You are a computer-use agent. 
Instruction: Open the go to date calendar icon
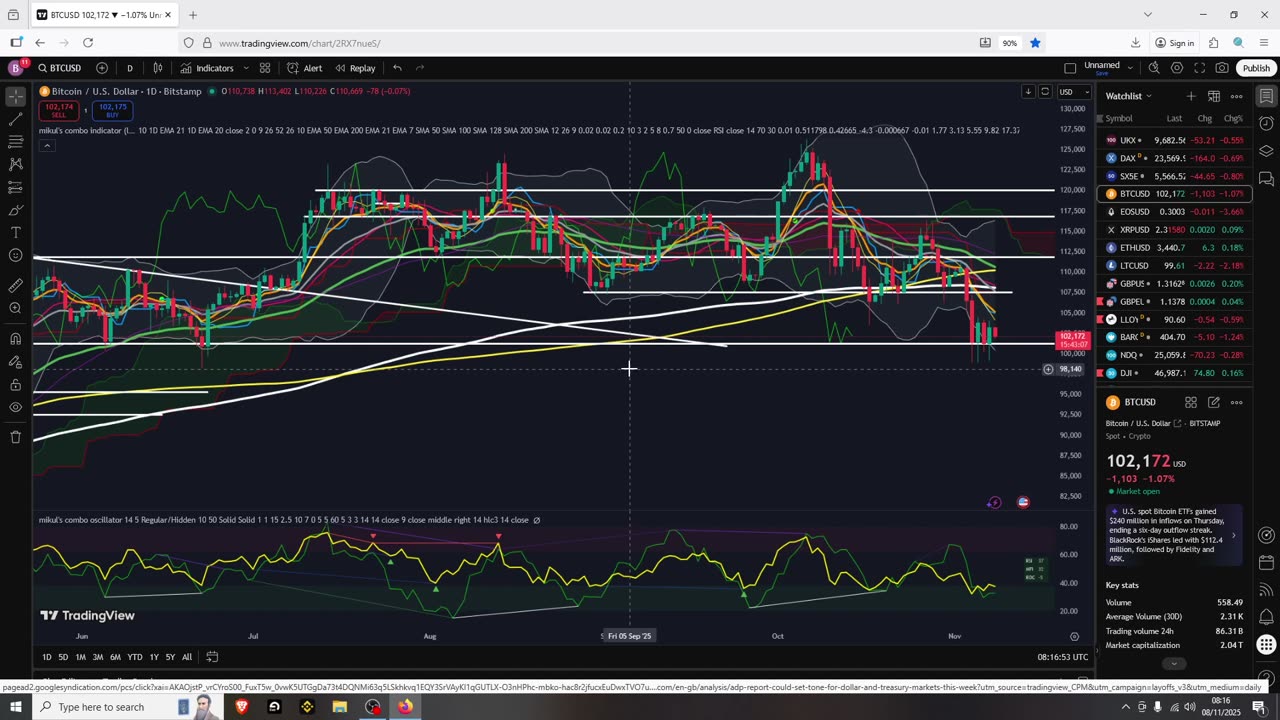[x=212, y=657]
